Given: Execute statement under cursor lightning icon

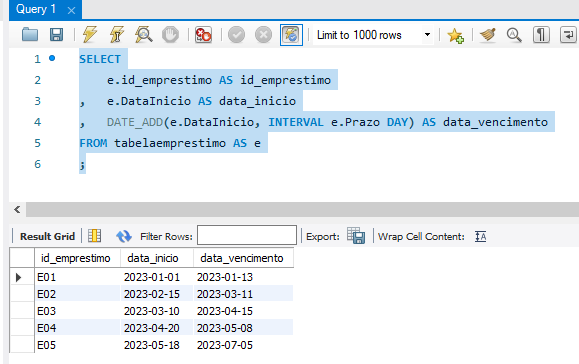Looking at the screenshot, I should tap(117, 35).
